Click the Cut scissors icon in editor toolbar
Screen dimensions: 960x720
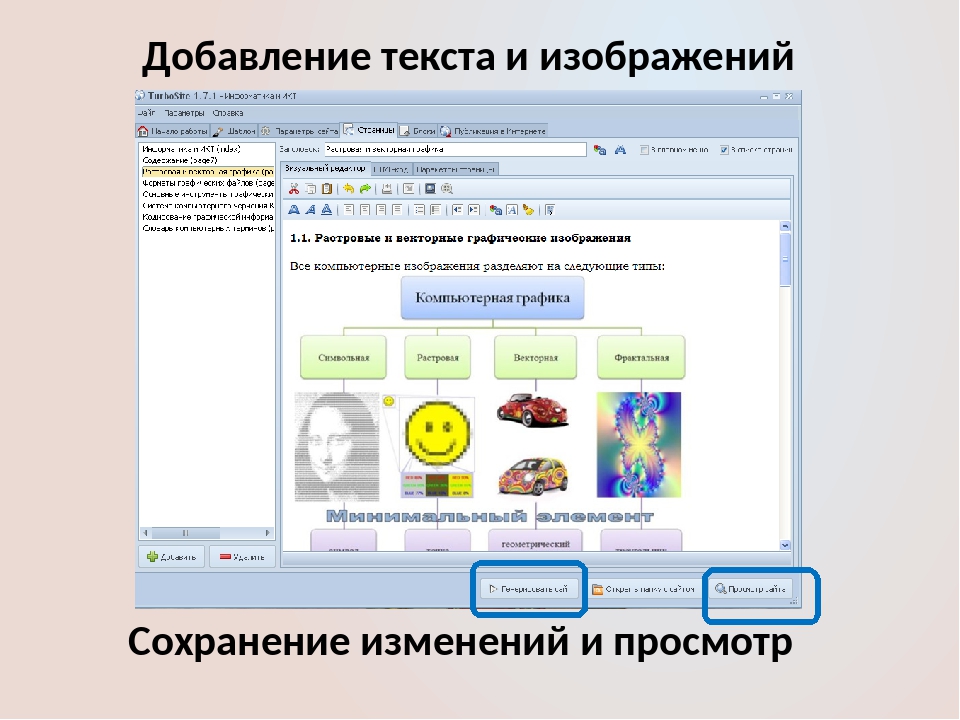click(294, 188)
